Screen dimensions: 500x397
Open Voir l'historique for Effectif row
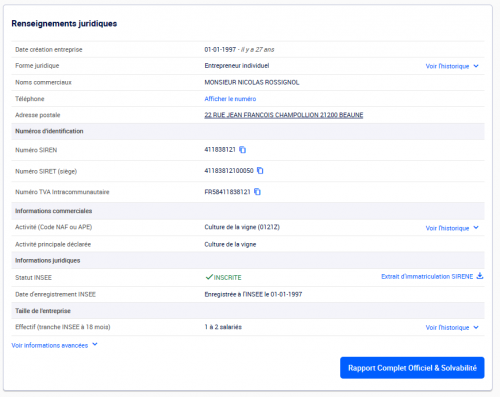(x=447, y=328)
